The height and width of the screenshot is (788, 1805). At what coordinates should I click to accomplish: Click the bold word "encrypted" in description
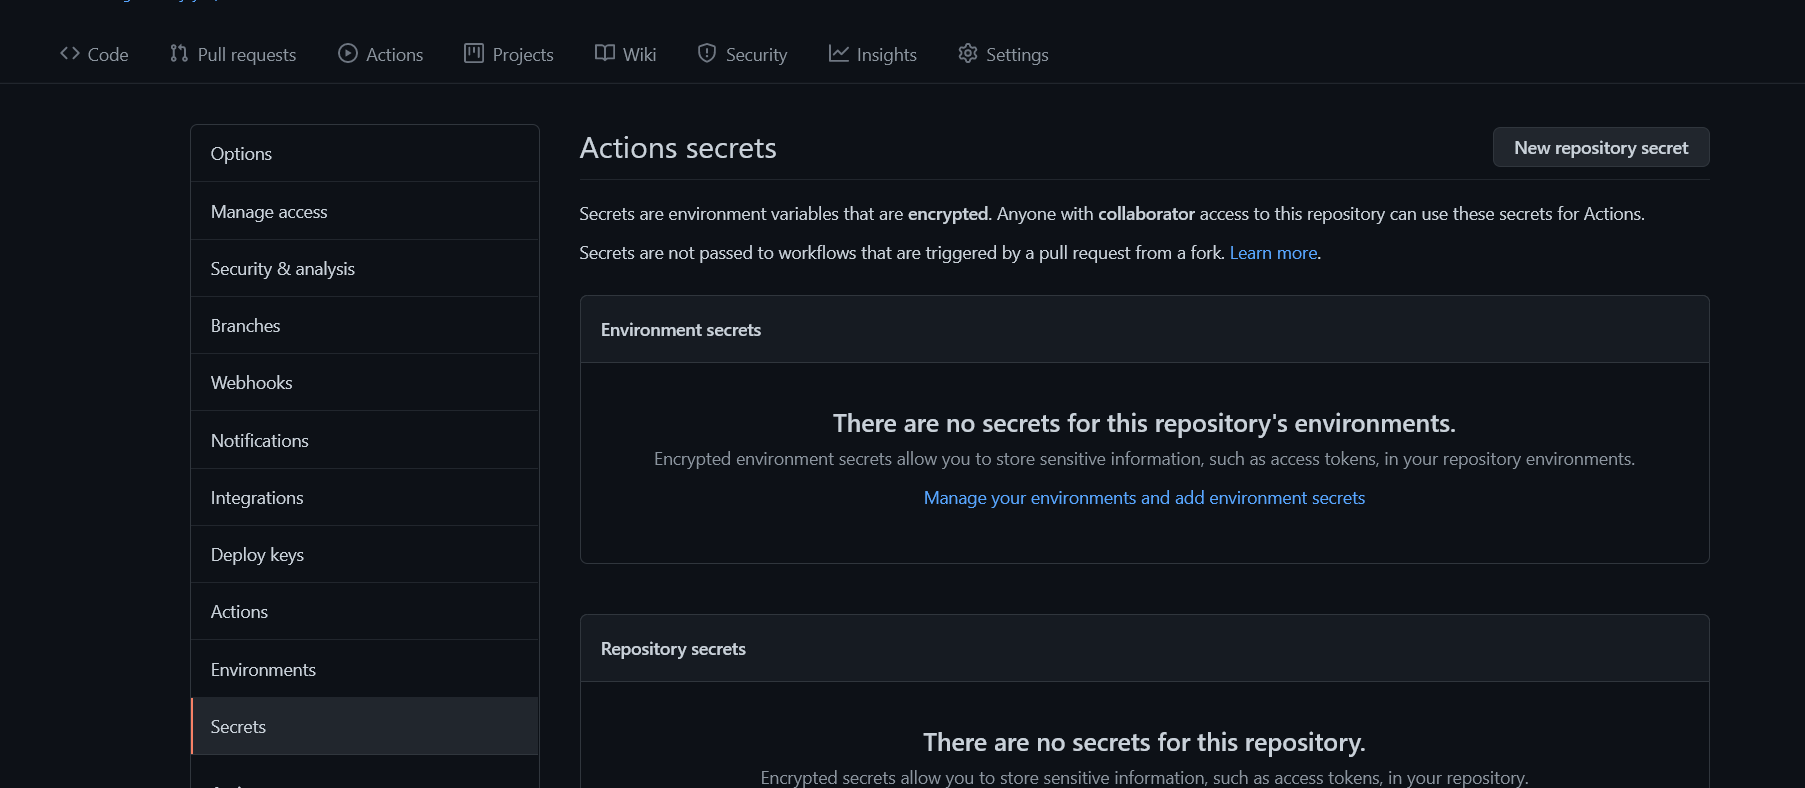(x=948, y=214)
